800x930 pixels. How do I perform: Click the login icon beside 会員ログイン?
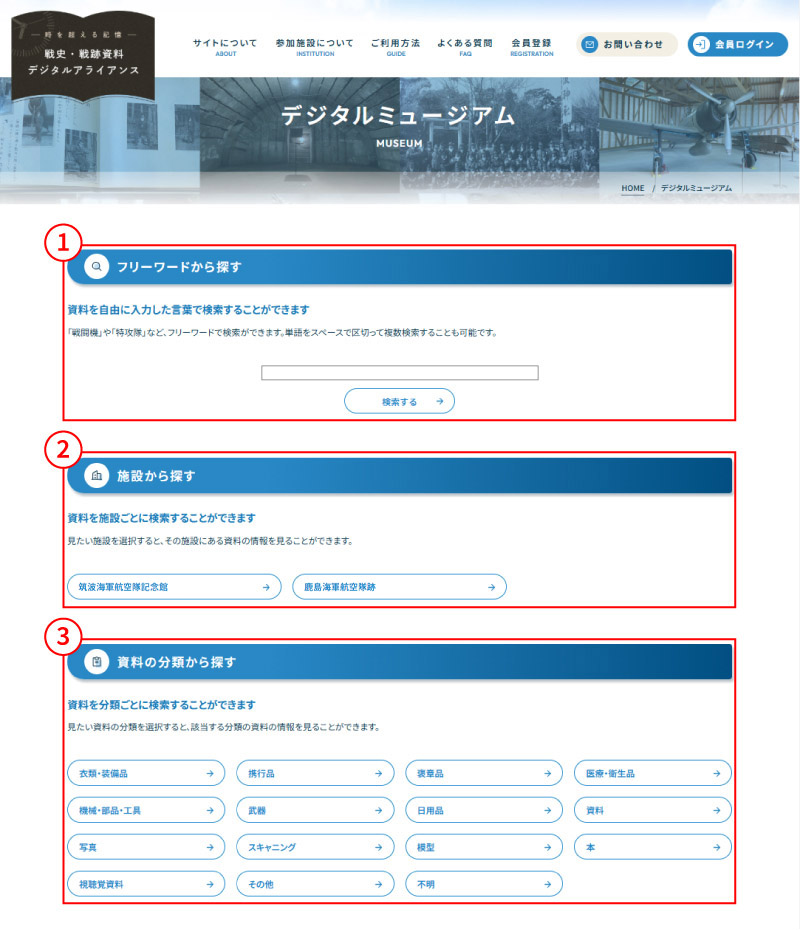pos(702,45)
